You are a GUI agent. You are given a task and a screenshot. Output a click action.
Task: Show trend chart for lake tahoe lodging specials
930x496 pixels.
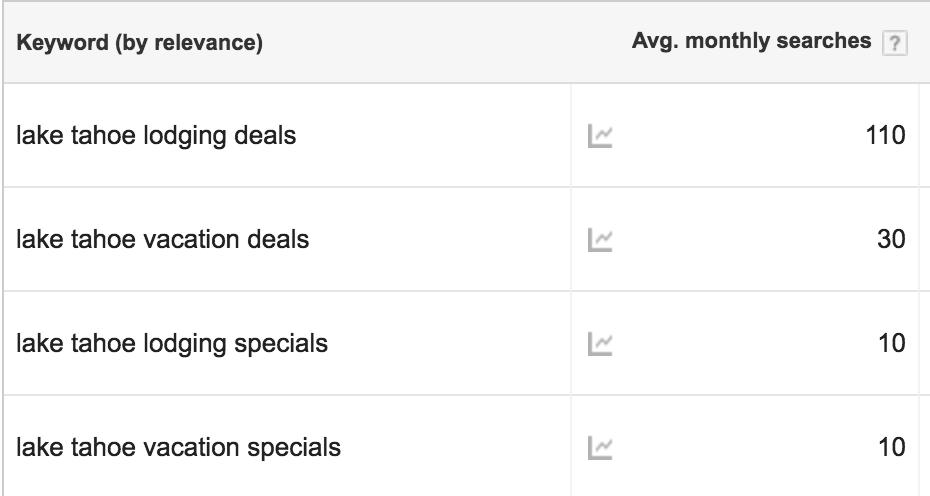pyautogui.click(x=600, y=344)
